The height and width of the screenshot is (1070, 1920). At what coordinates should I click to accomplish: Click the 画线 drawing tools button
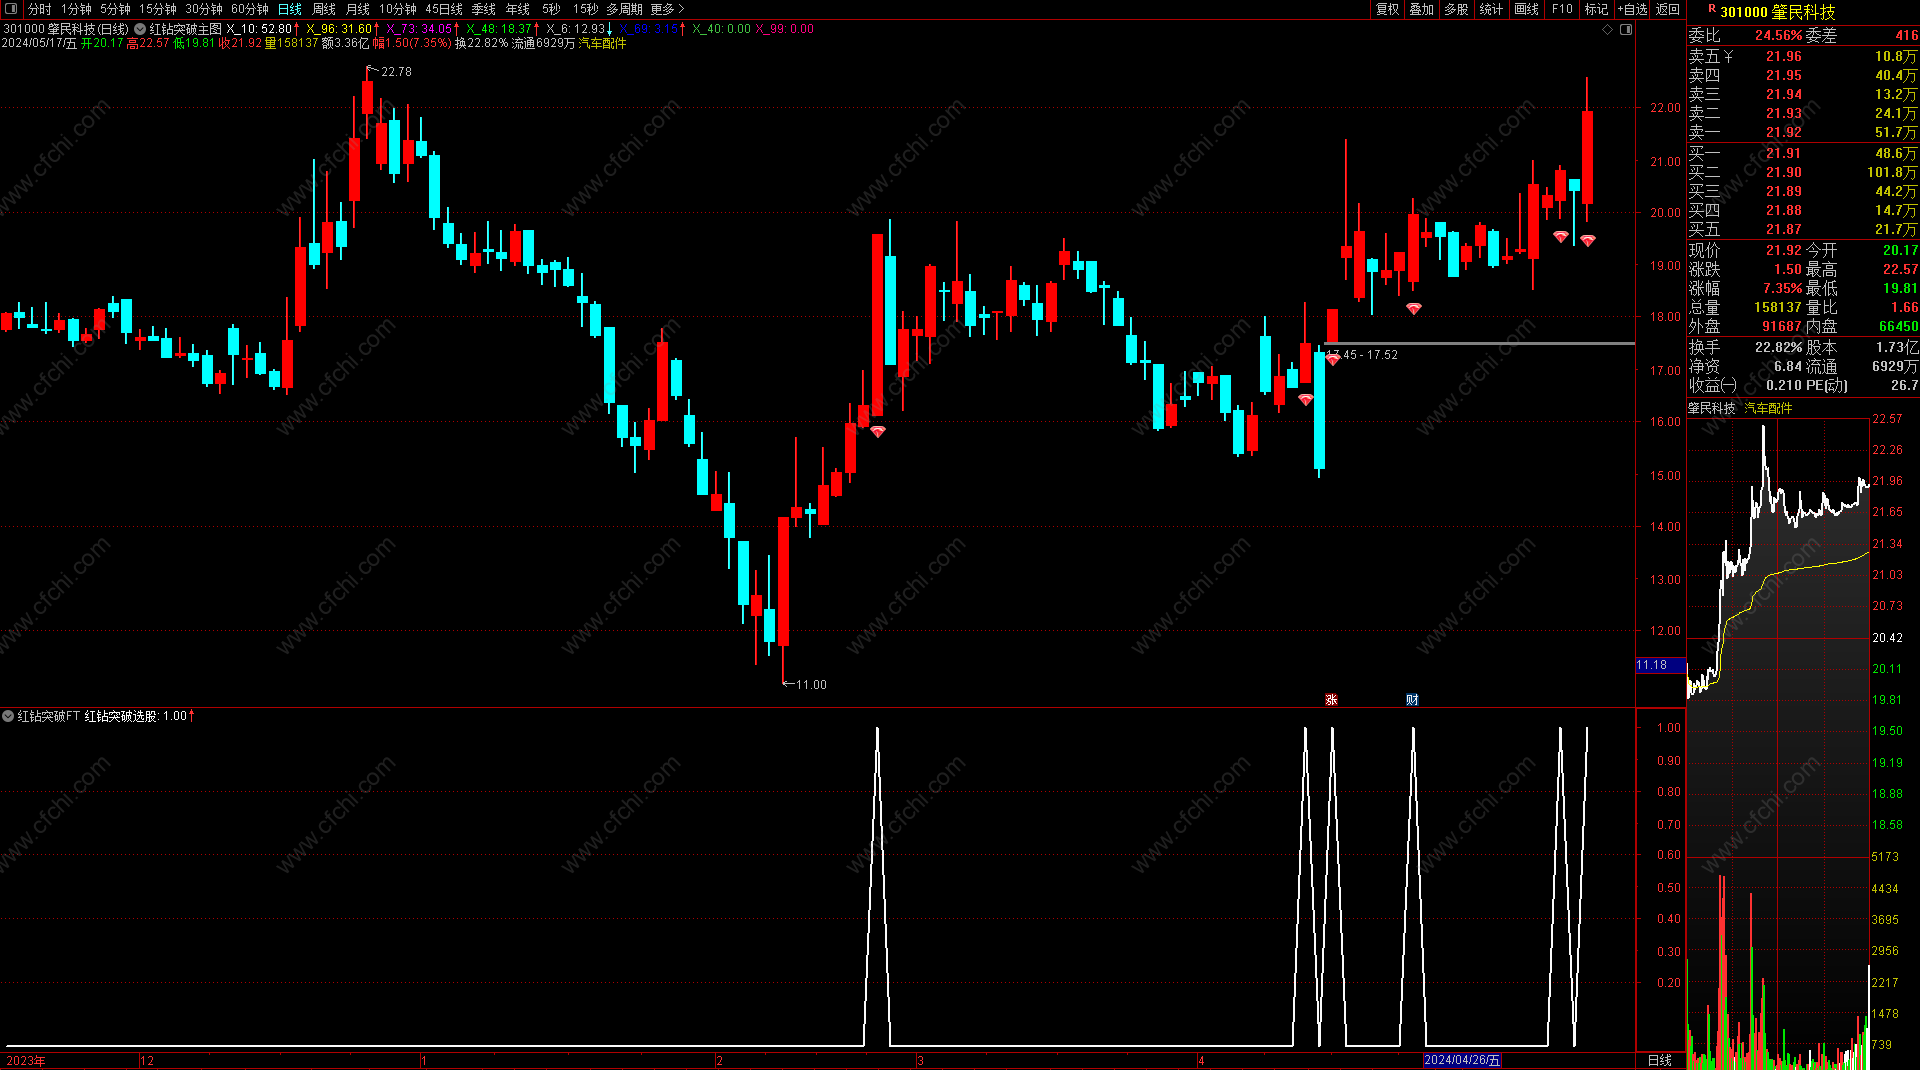click(x=1527, y=9)
